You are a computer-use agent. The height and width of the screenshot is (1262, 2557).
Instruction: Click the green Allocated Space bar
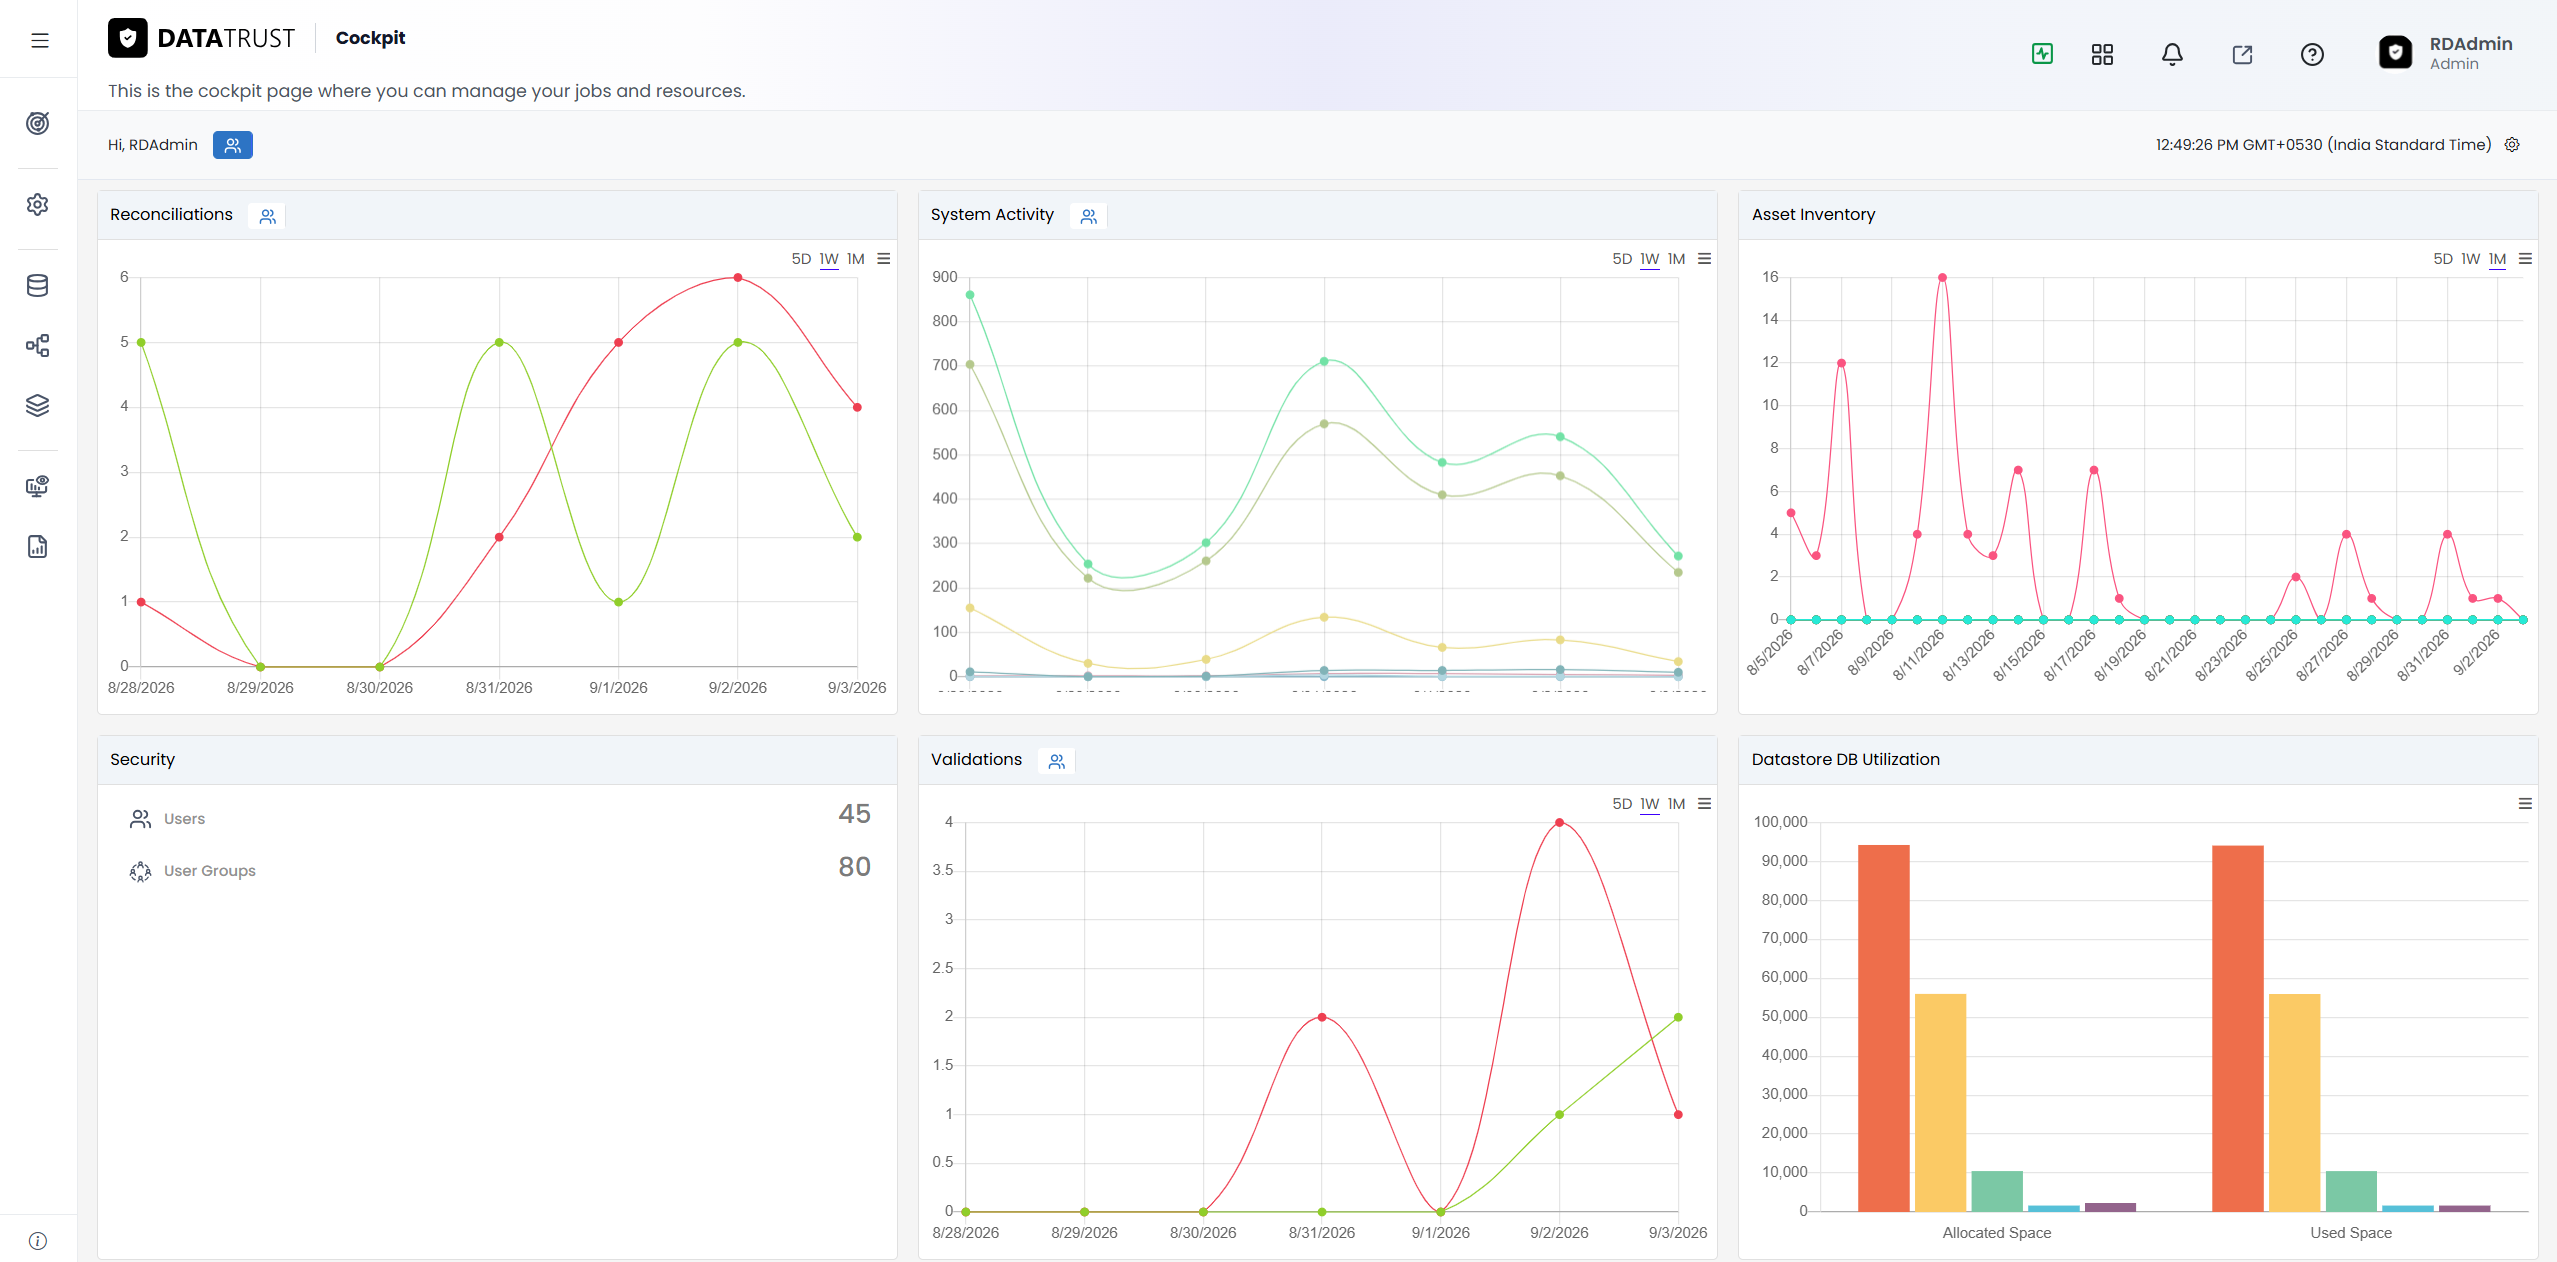tap(1997, 1191)
